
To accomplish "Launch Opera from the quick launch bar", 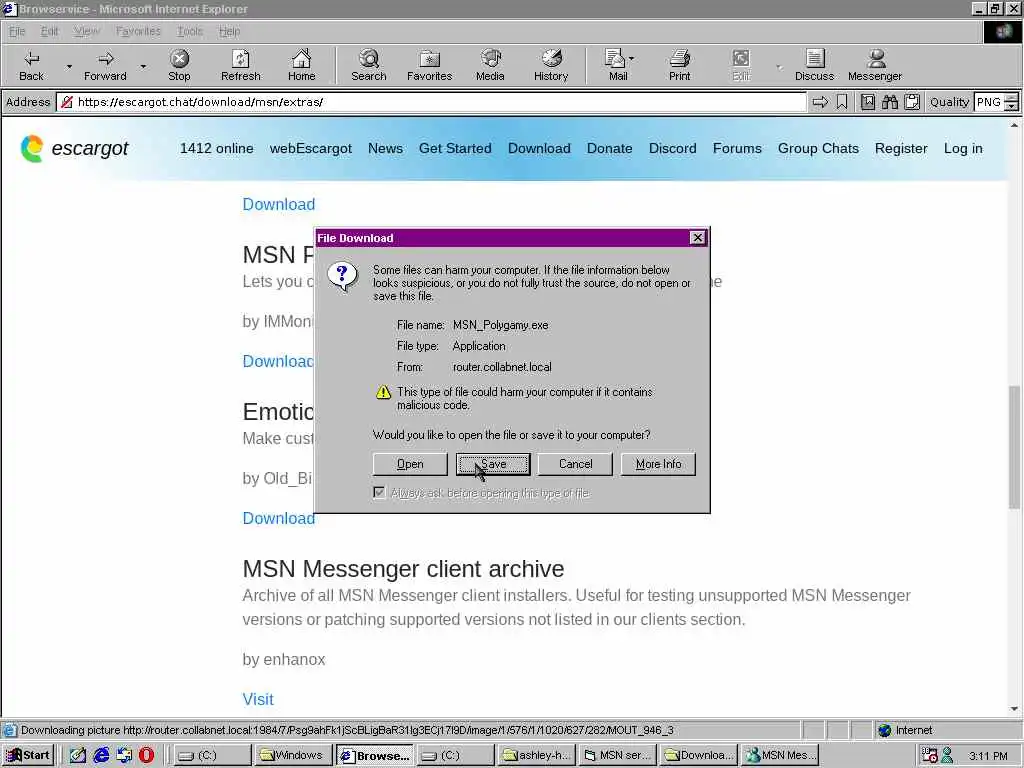I will point(146,755).
